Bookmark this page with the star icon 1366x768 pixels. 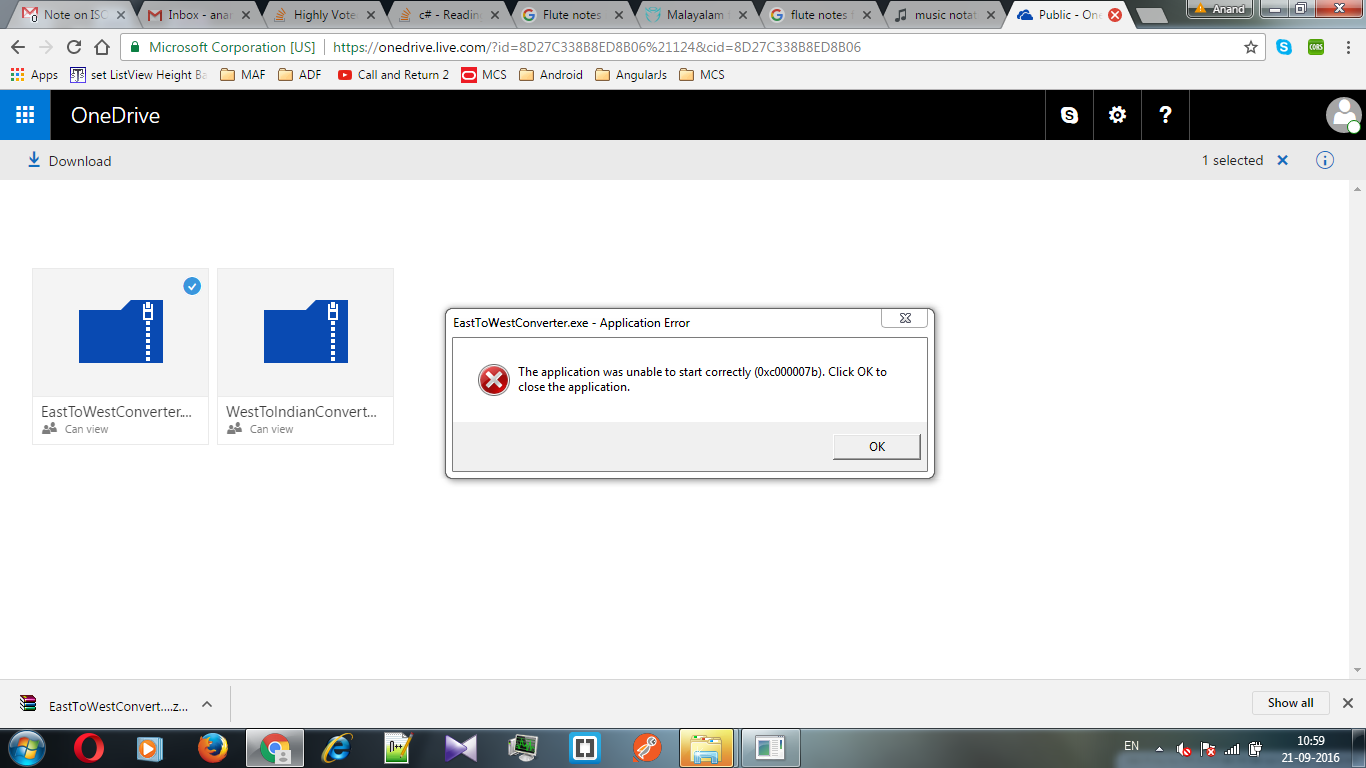(1250, 47)
